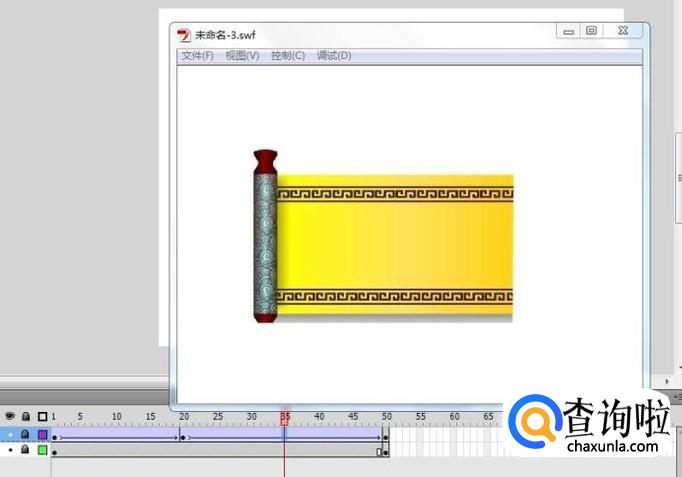Viewport: 682px width, 477px height.
Task: Minimize the SWF preview window
Action: tap(569, 32)
